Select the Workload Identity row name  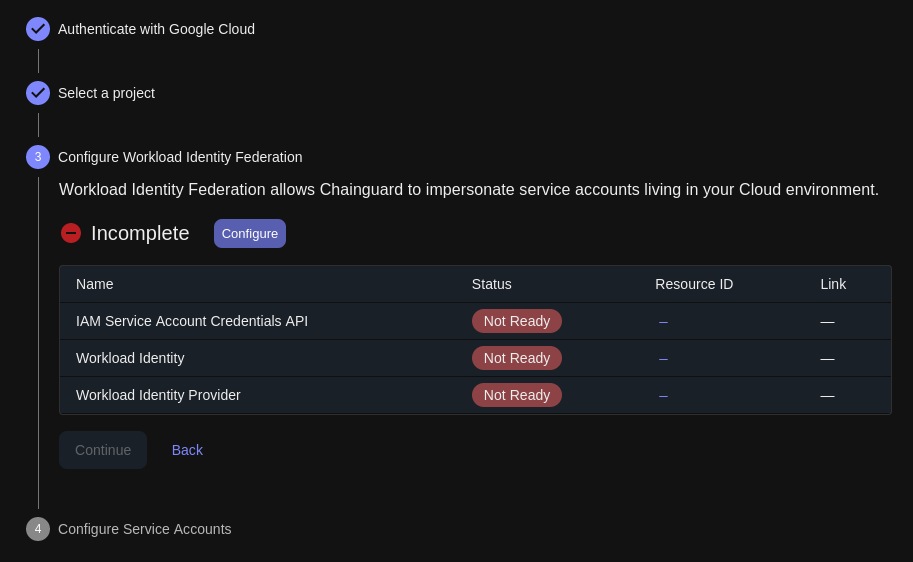coord(130,358)
